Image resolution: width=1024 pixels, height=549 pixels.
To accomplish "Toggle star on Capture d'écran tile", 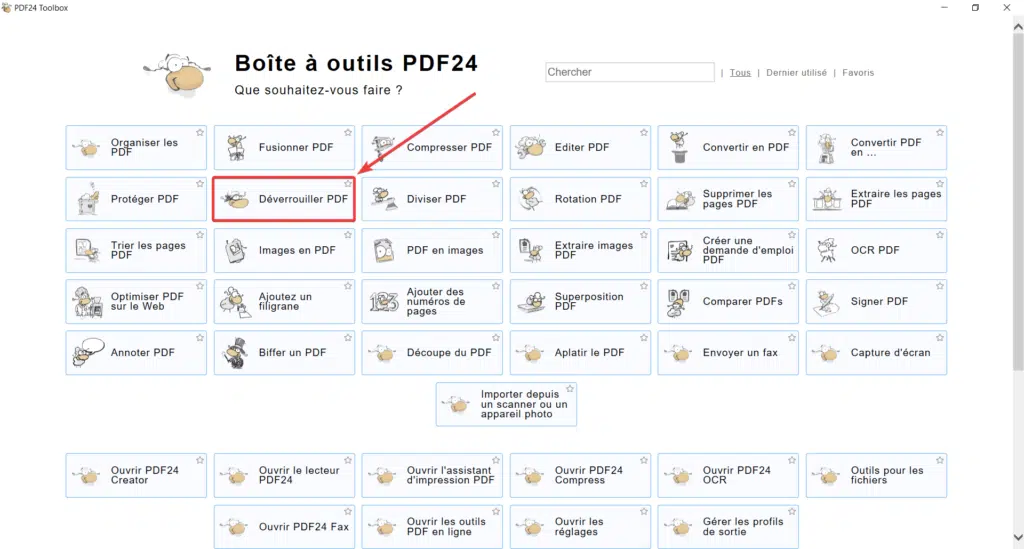I will [940, 337].
